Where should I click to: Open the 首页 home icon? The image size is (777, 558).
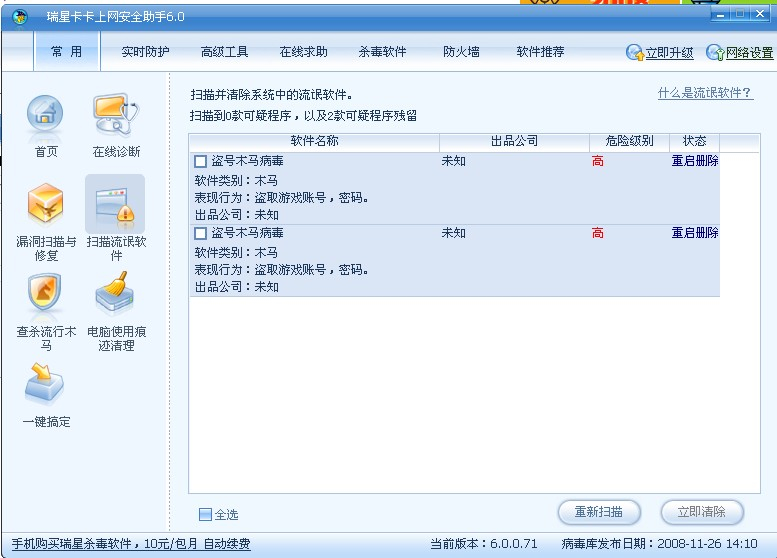45,116
